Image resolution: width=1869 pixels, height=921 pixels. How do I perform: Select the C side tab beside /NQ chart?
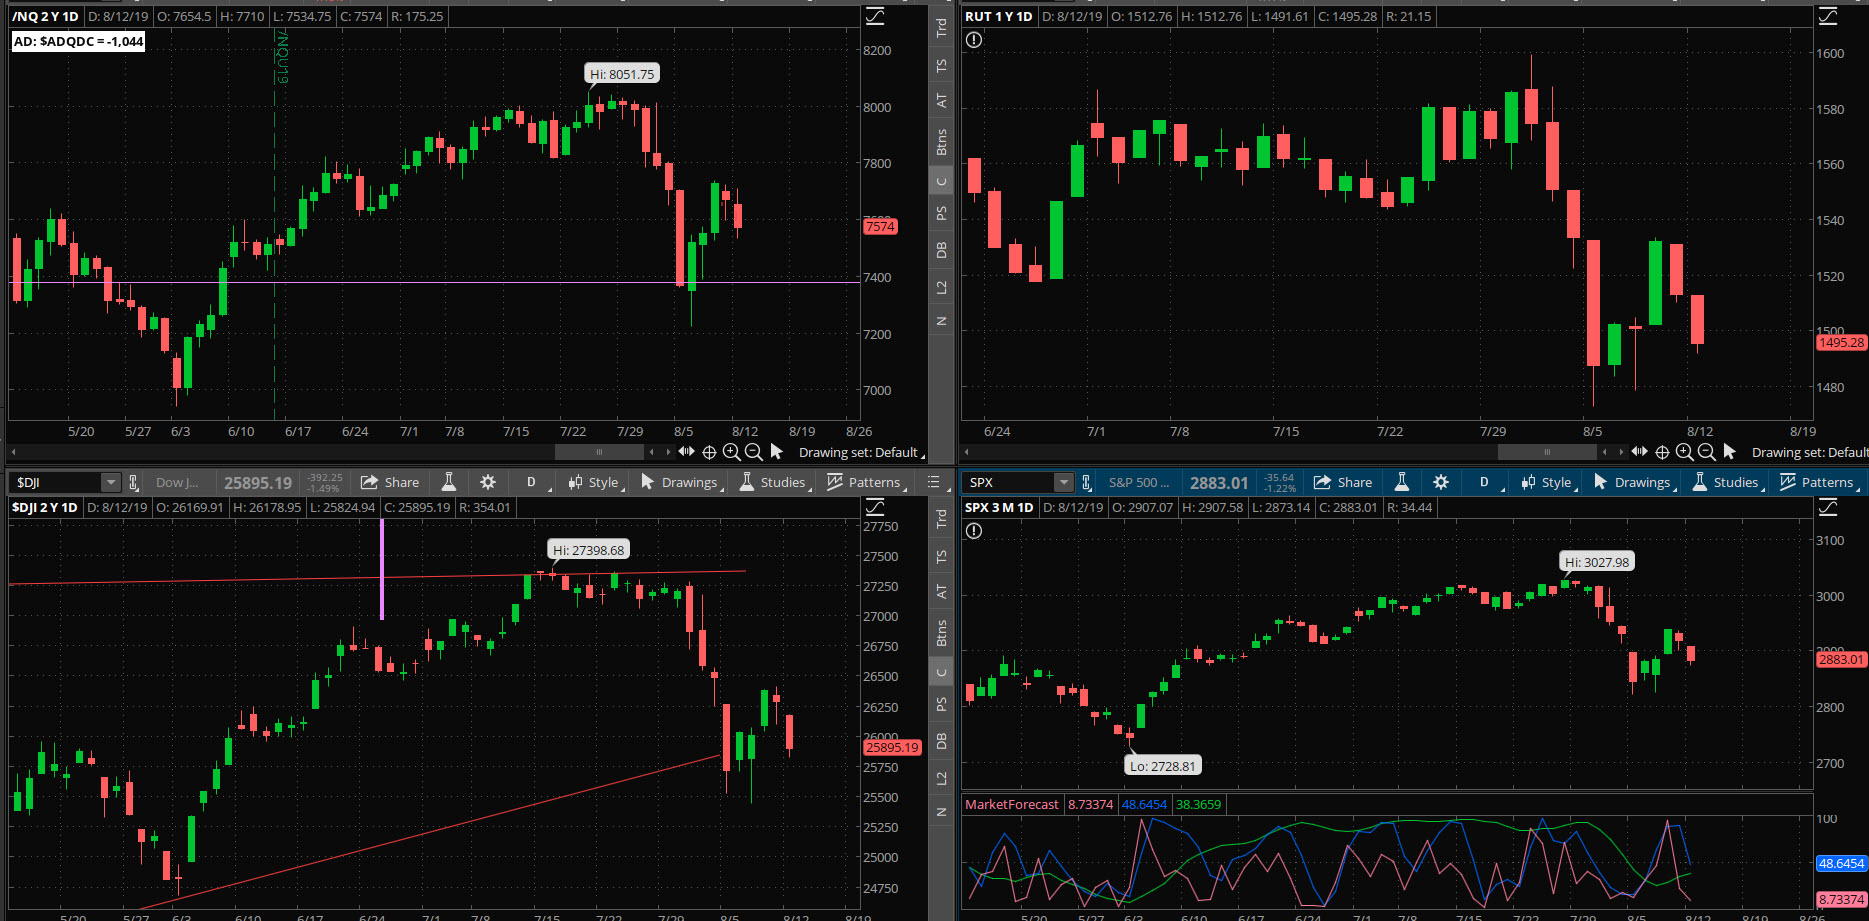[941, 181]
